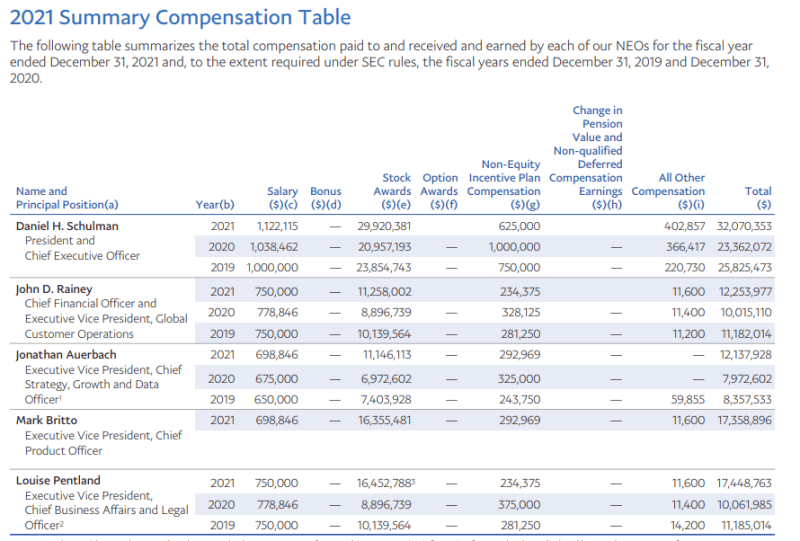Select stock awards value 11,146,113
This screenshot has width=800, height=541.
pos(386,355)
